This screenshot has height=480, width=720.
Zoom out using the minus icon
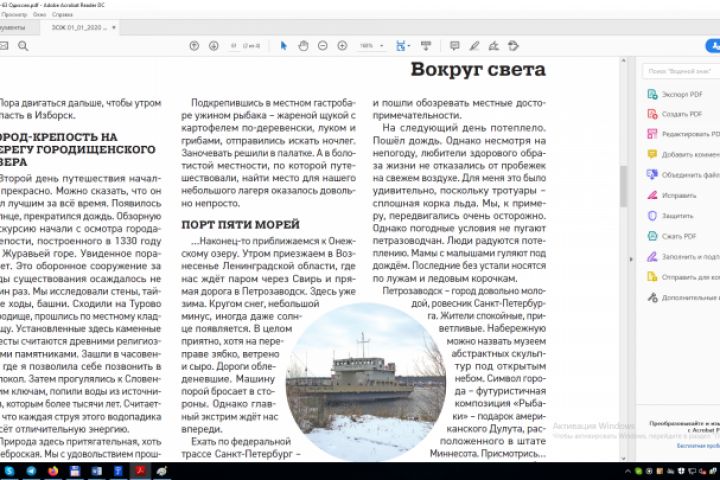323,46
